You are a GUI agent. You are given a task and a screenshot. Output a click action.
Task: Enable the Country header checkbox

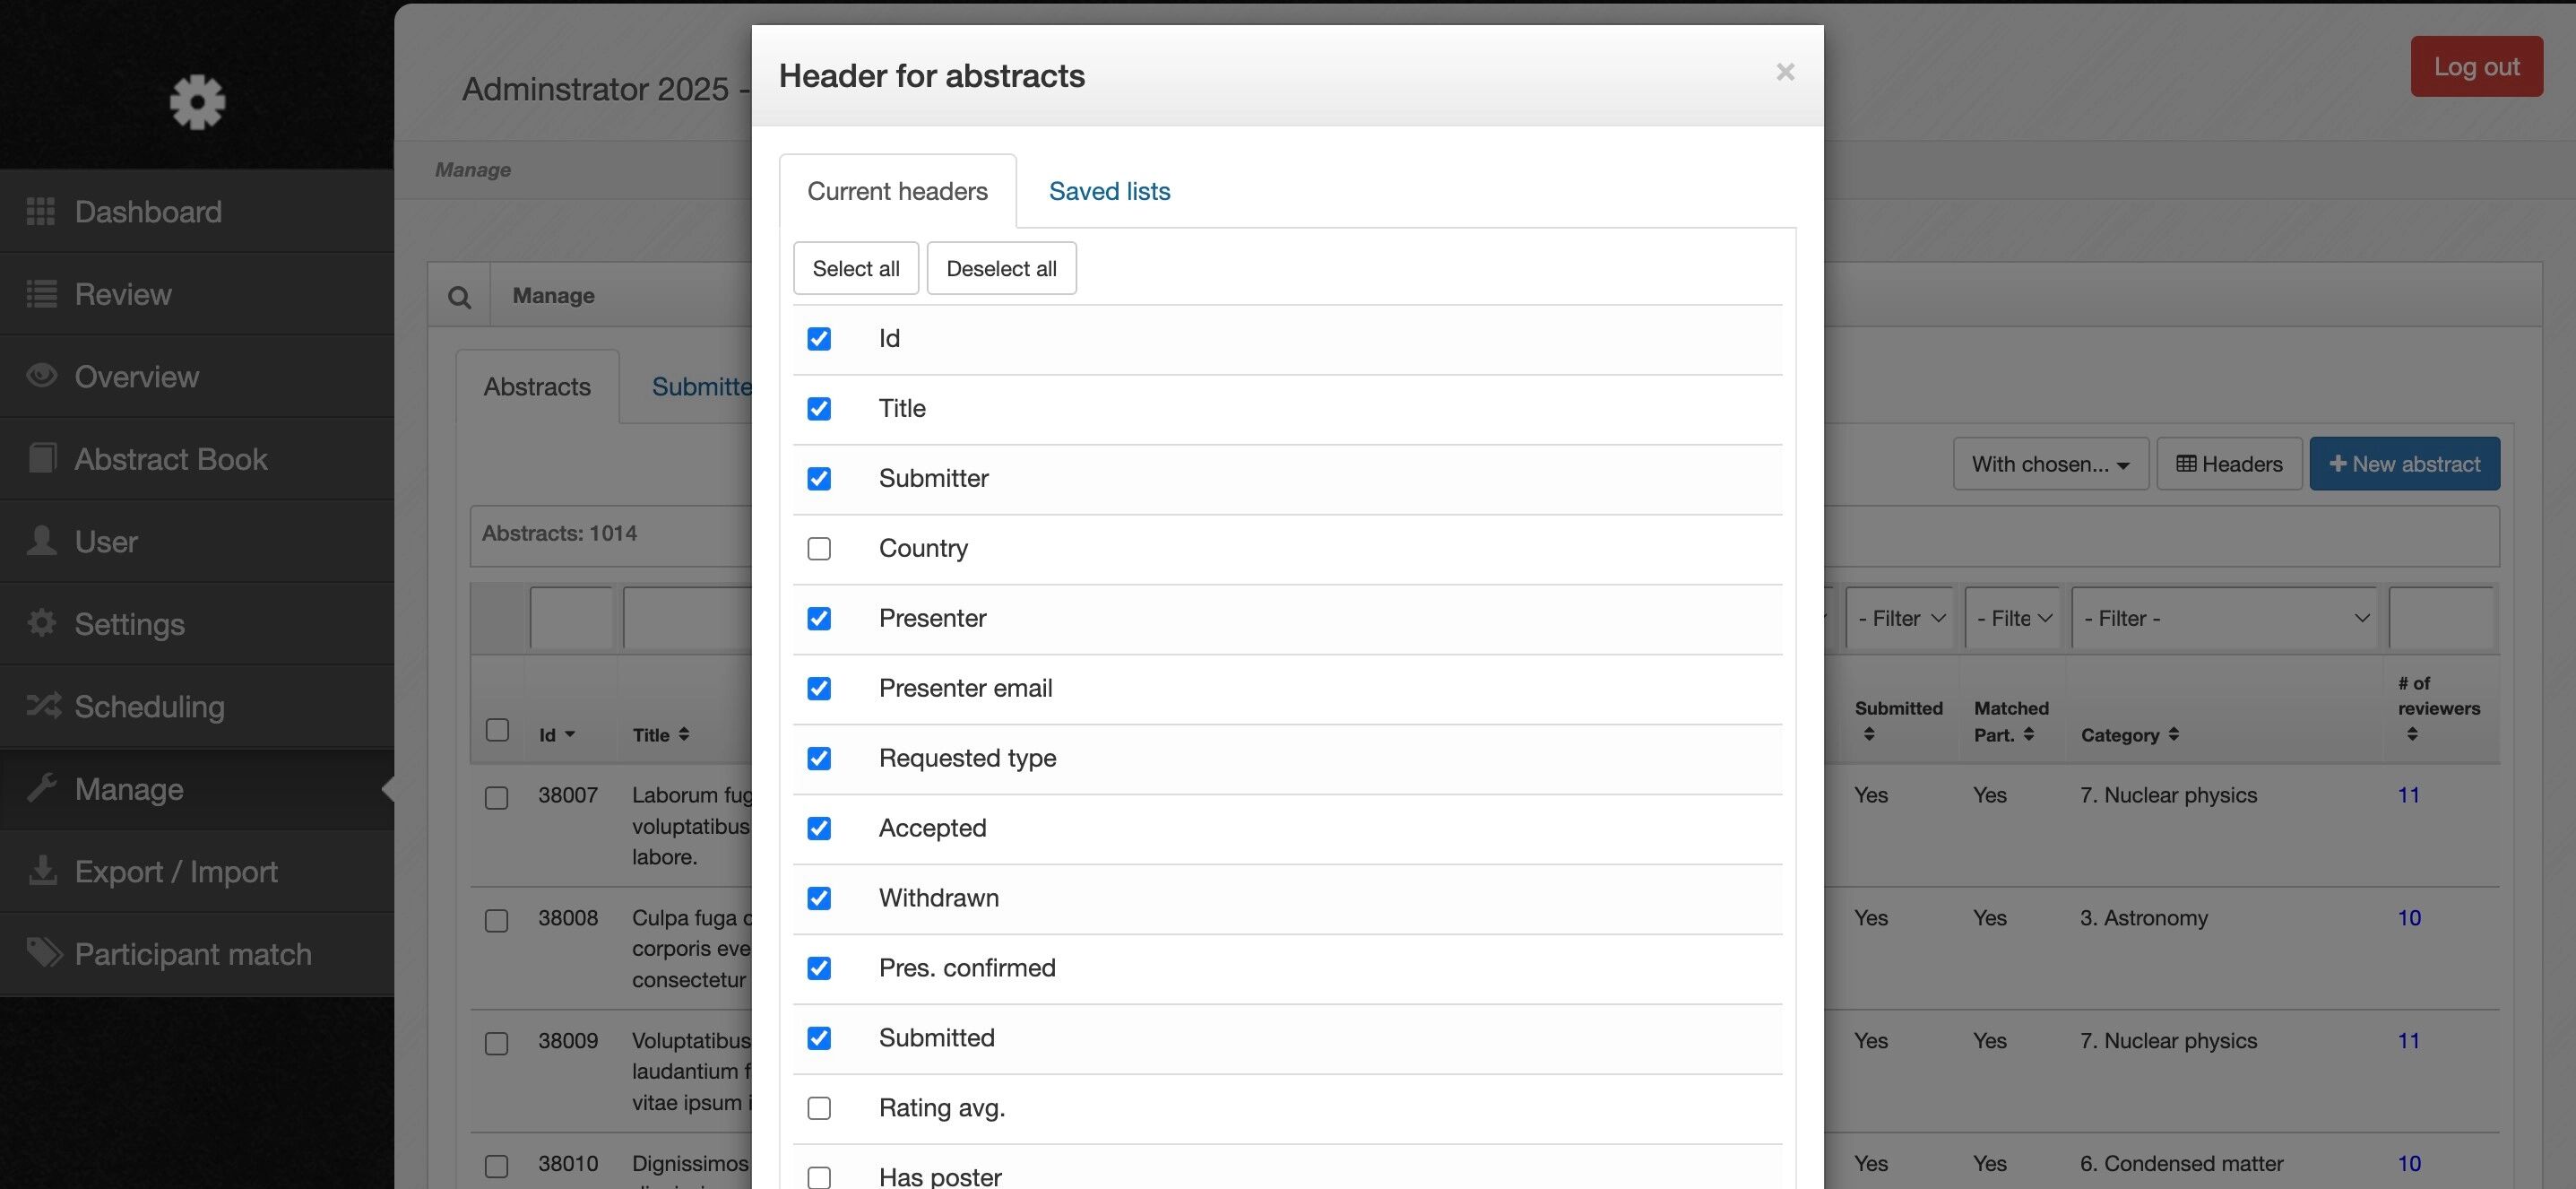coord(819,548)
